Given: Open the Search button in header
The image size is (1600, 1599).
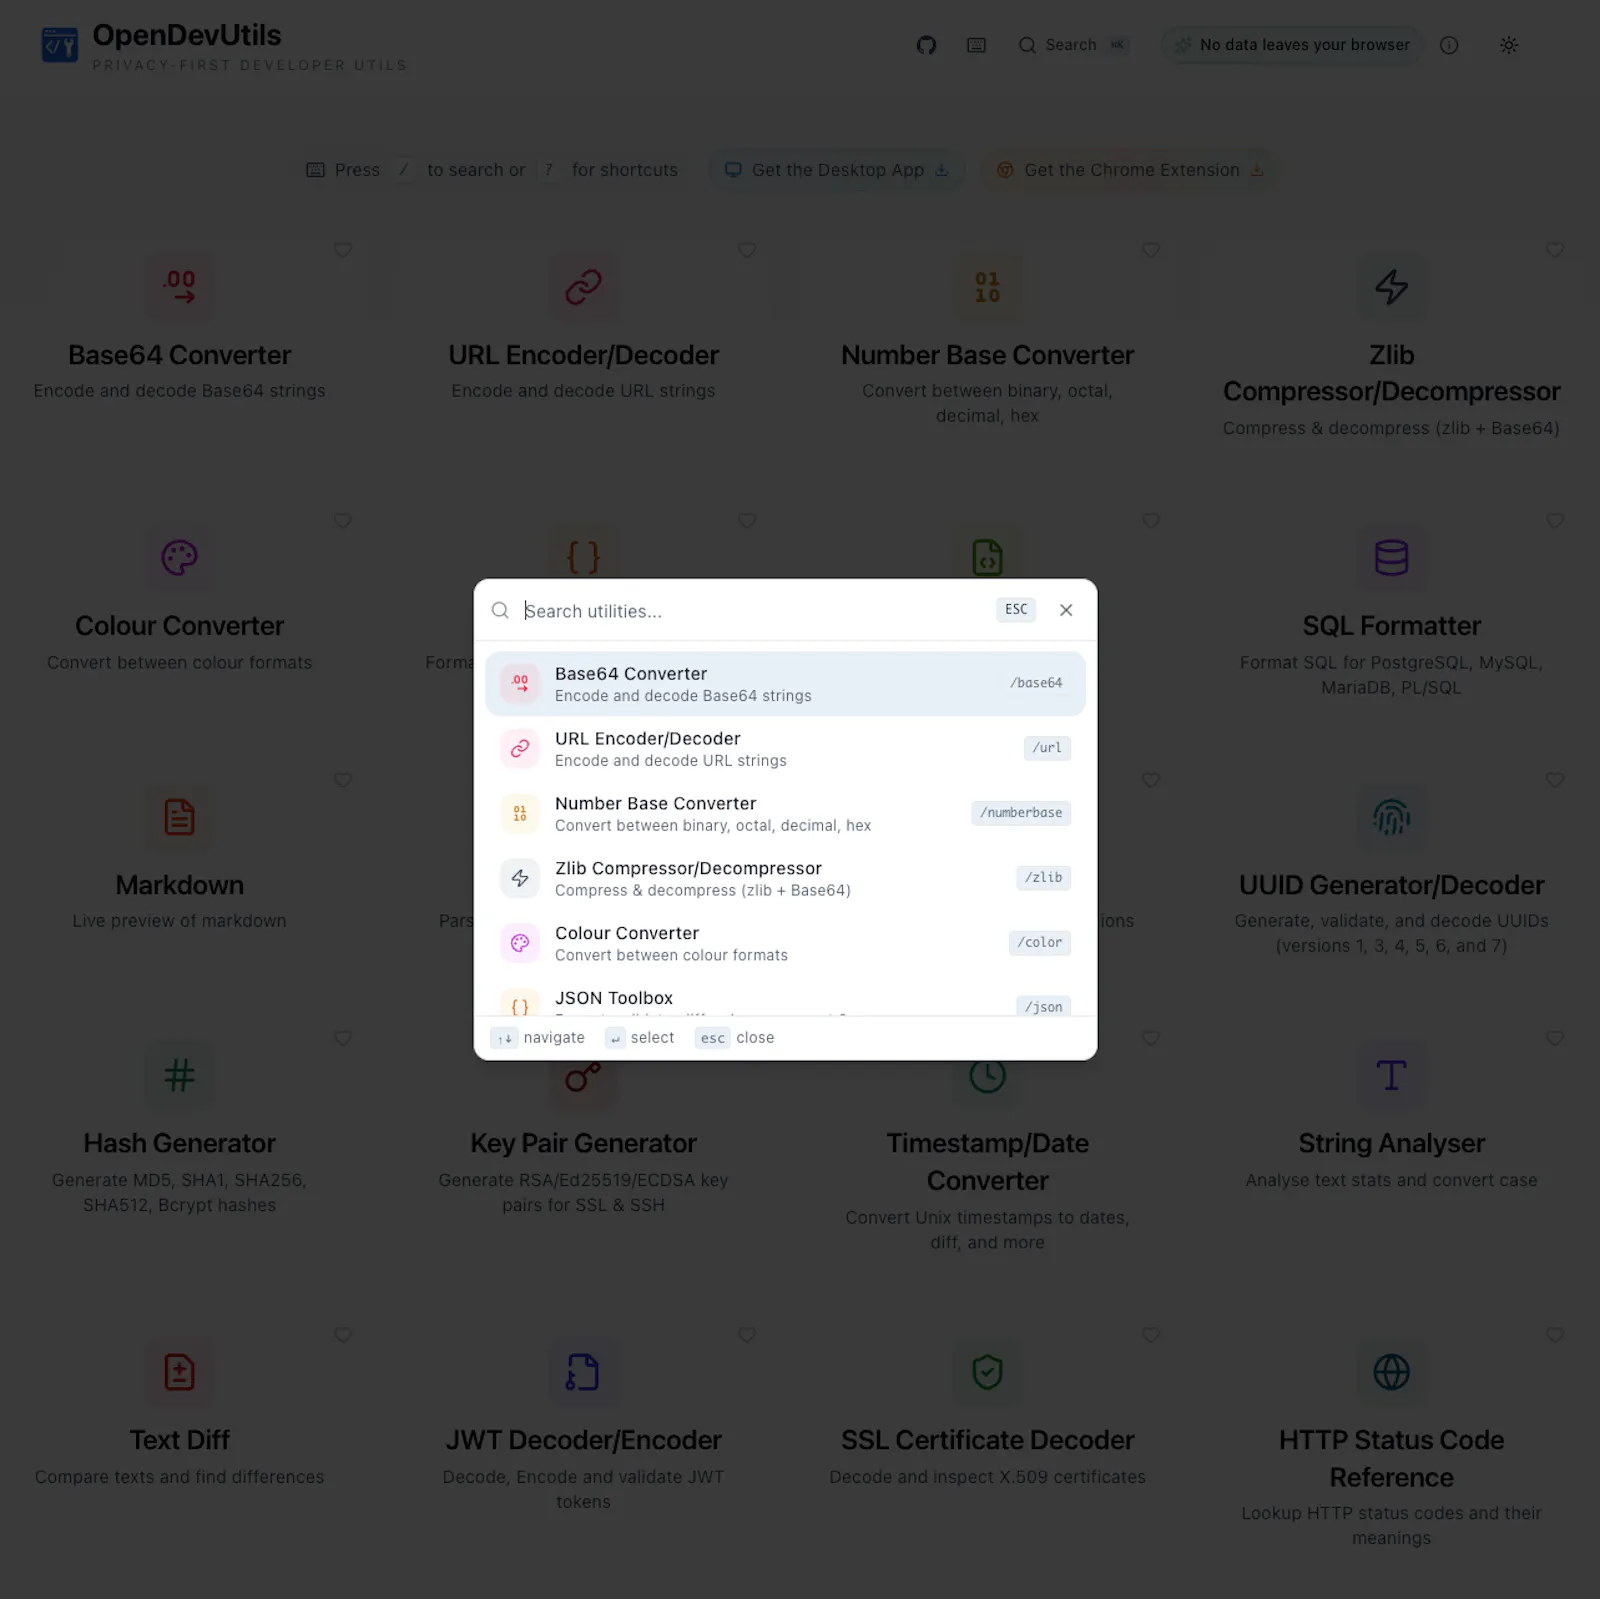Looking at the screenshot, I should pos(1073,45).
